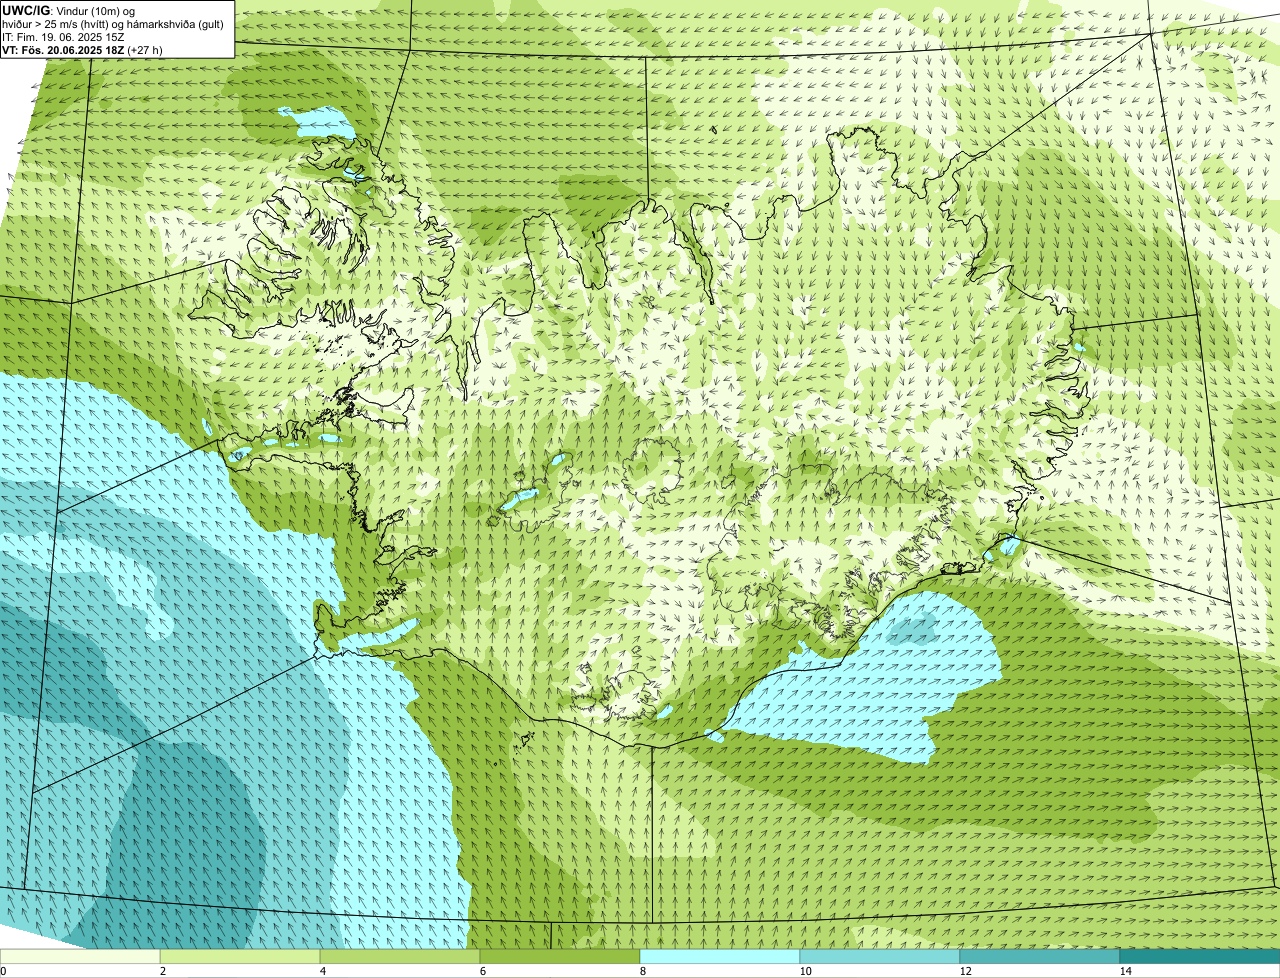Pick the 12–14 m/s teal legend band
1280x978 pixels.
coord(1040,956)
